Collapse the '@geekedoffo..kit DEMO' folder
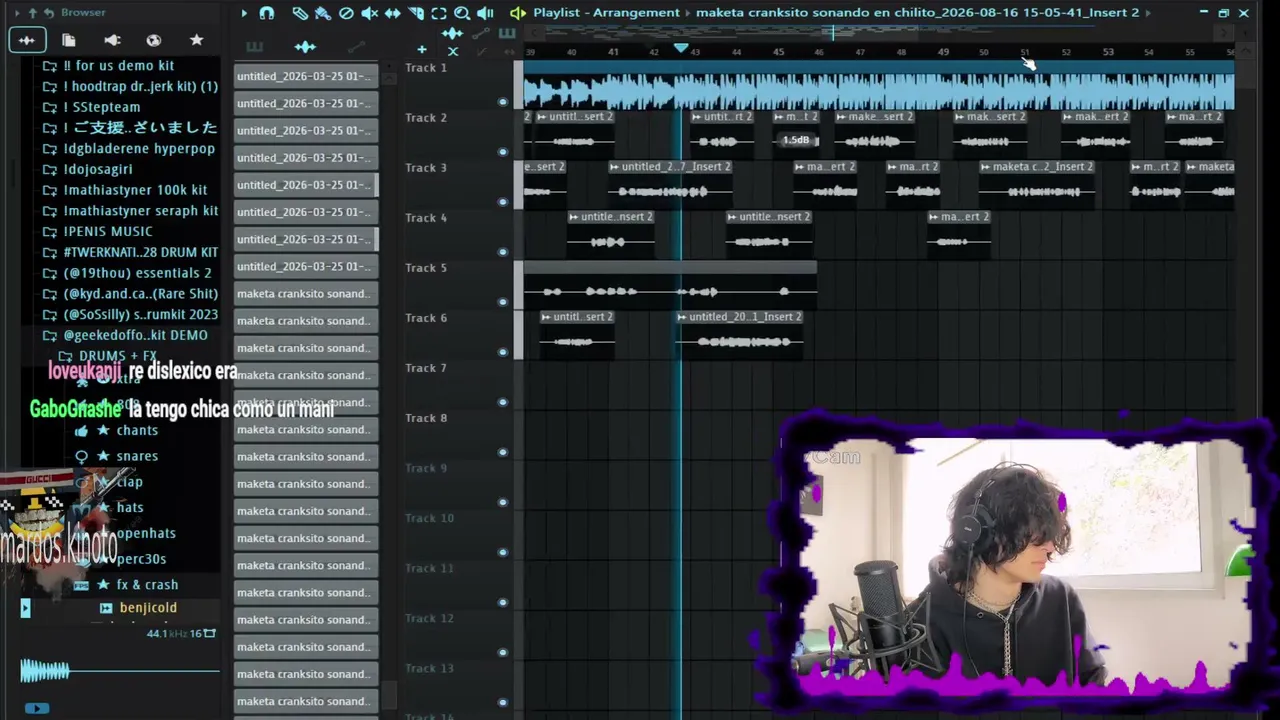The image size is (1280, 720). pyautogui.click(x=126, y=335)
